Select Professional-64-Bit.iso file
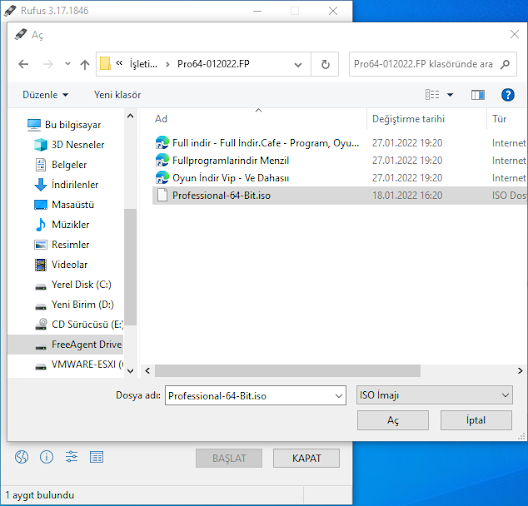The width and height of the screenshot is (528, 506). 340,196
